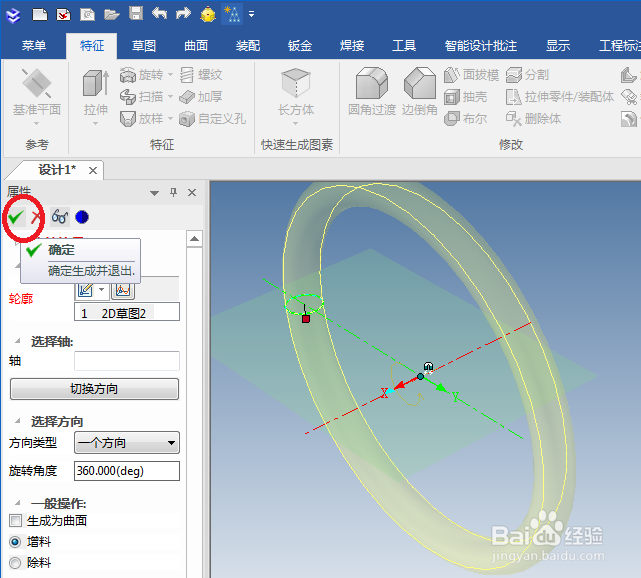Image resolution: width=641 pixels, height=578 pixels.
Task: Click the new document icon
Action: pyautogui.click(x=40, y=14)
